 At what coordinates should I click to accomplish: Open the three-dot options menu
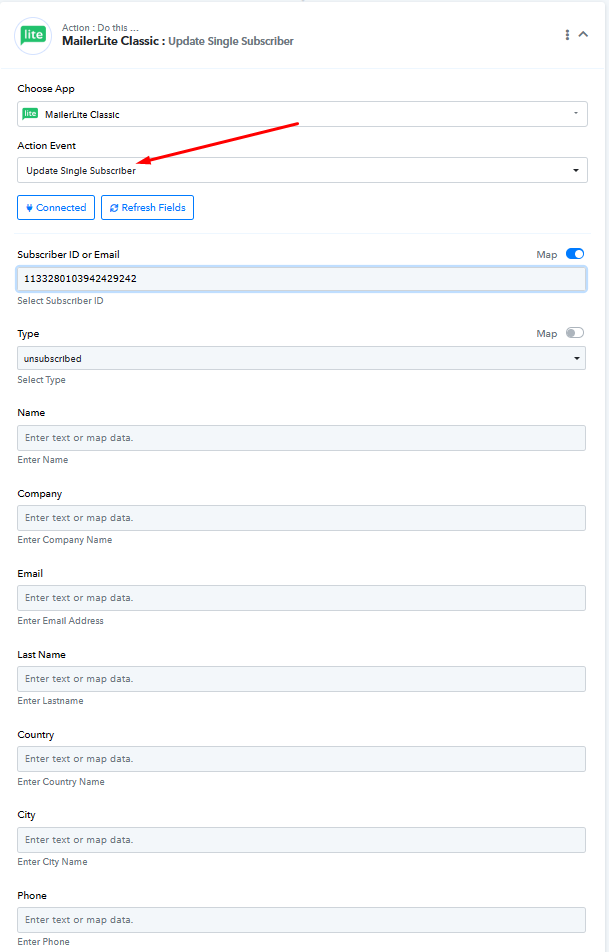click(567, 35)
